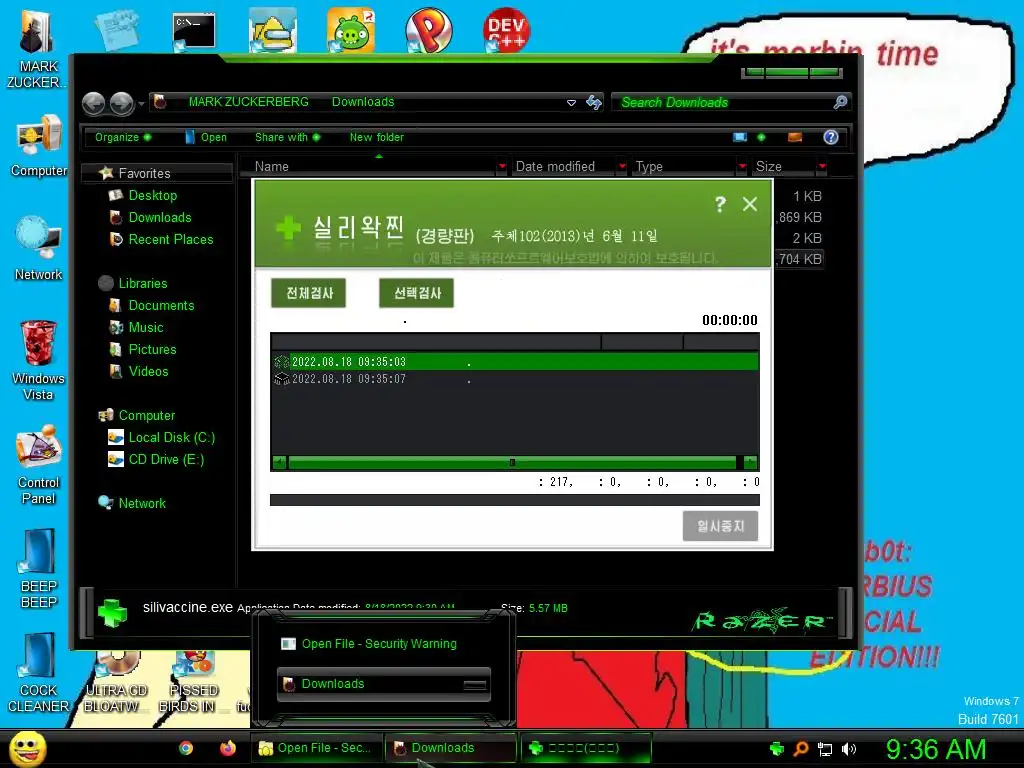Screen dimensions: 1024x768
Task: Launch the command prompt desktop icon
Action: [193, 31]
